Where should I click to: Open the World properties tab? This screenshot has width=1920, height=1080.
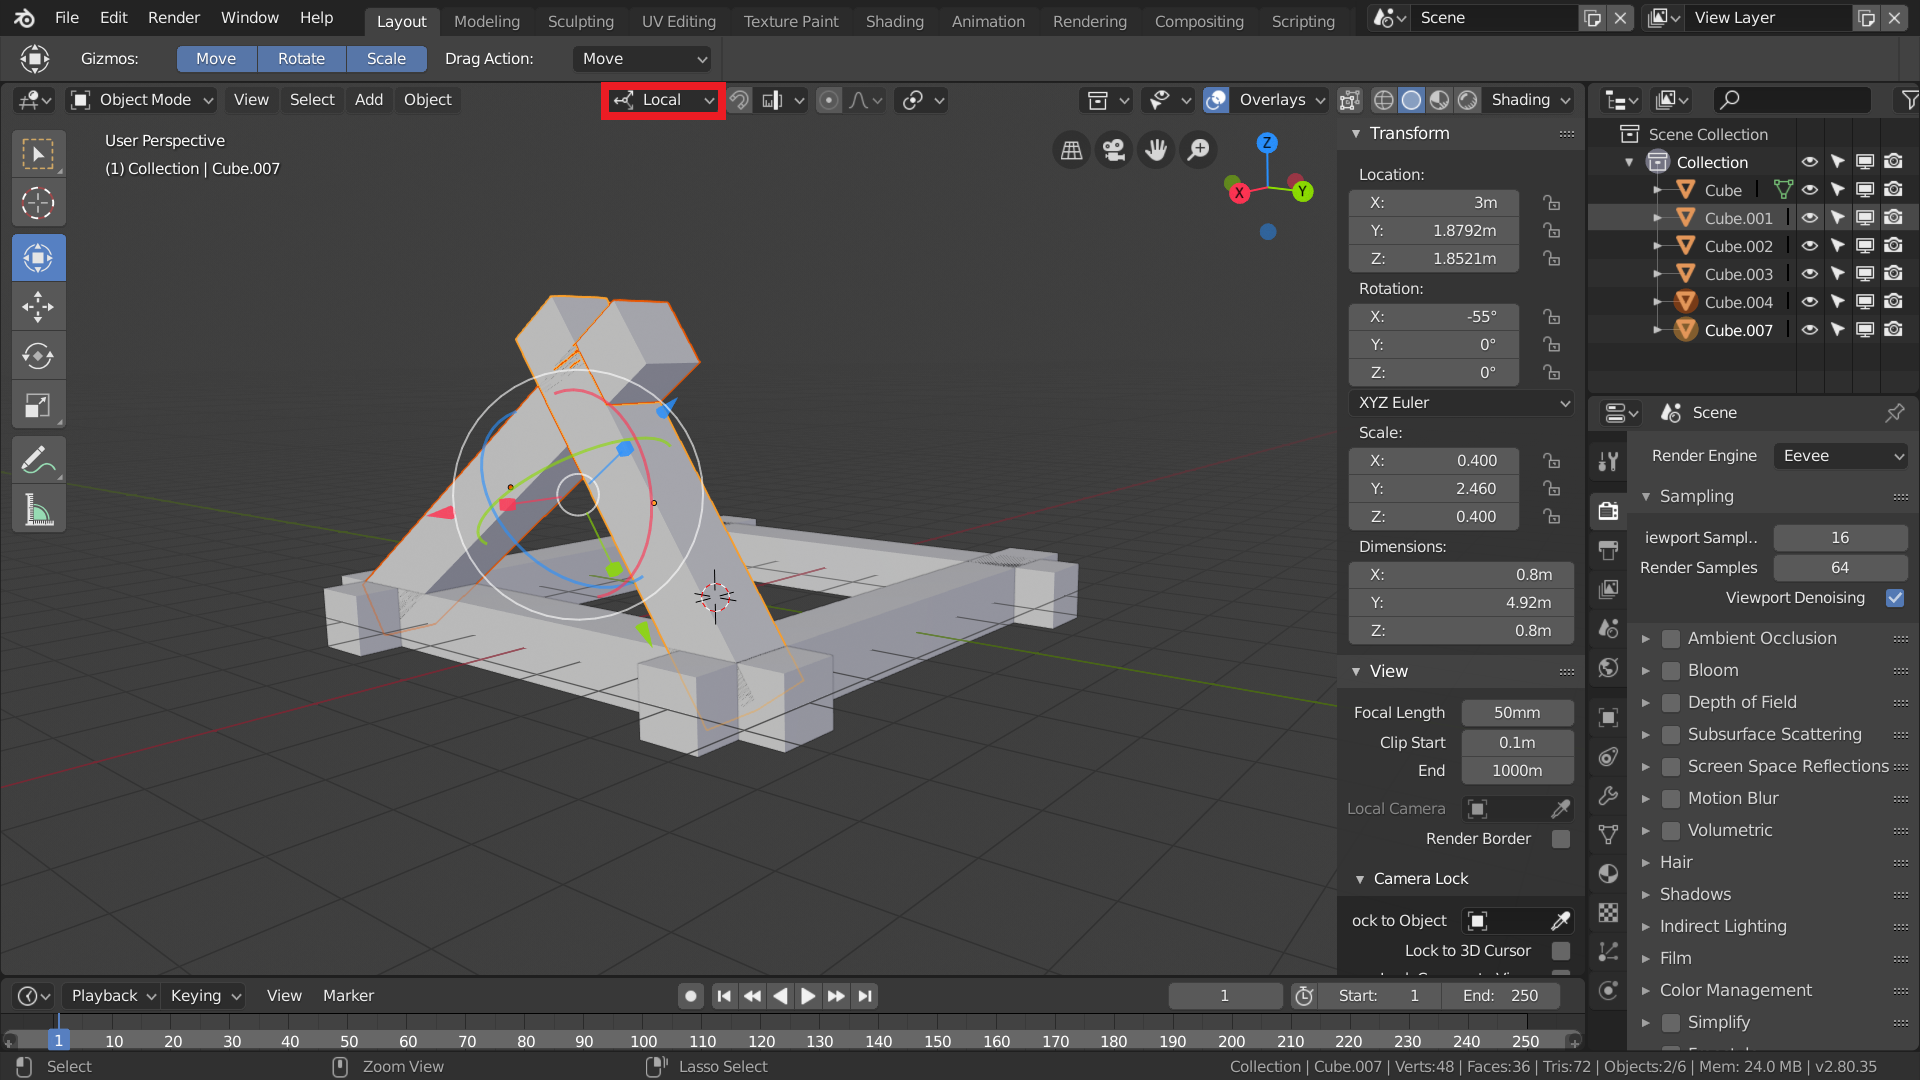pyautogui.click(x=1608, y=667)
